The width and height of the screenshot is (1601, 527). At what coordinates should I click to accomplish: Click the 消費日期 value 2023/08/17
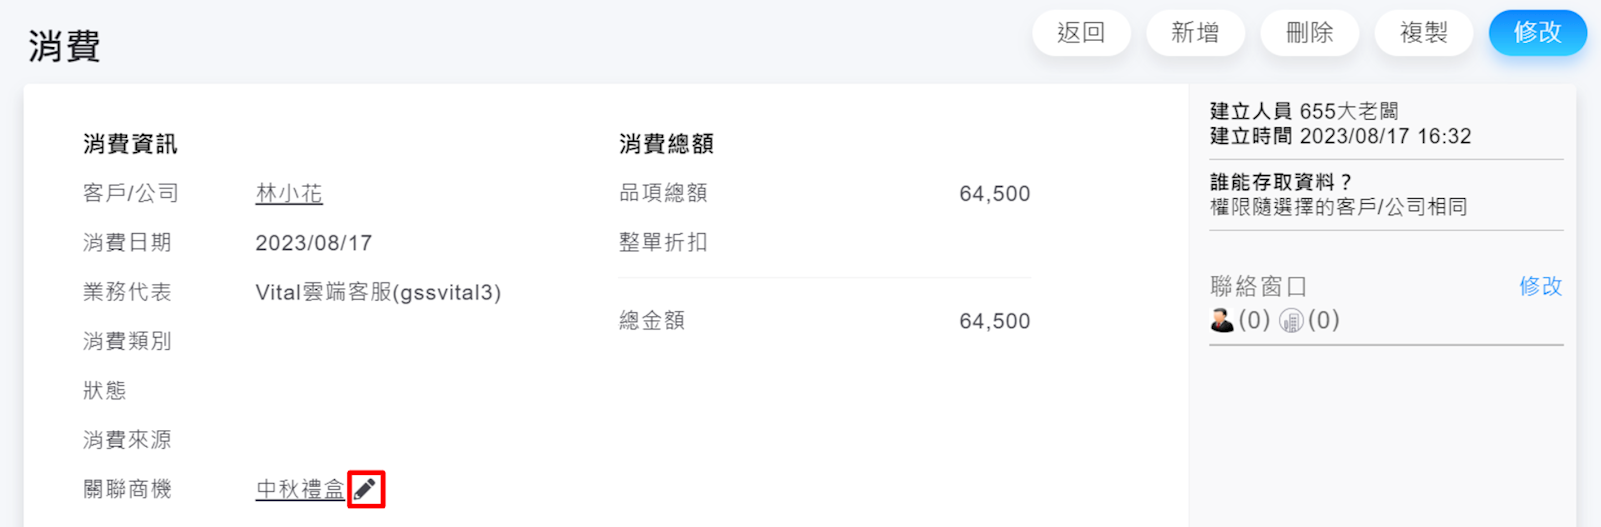tap(314, 243)
